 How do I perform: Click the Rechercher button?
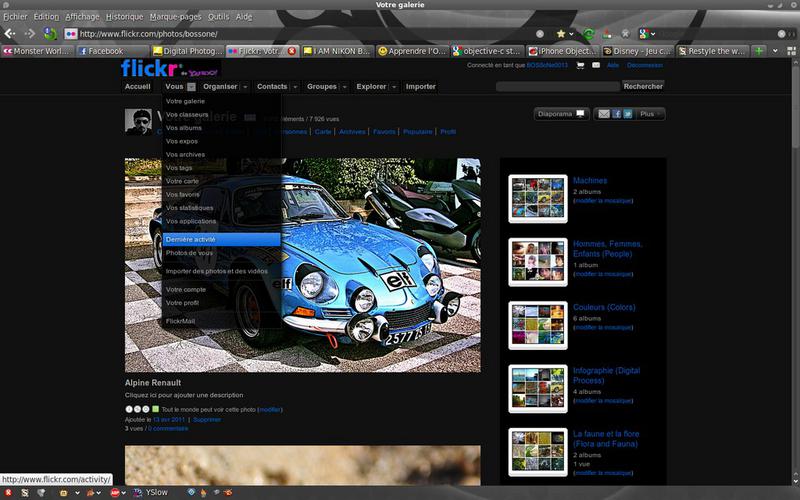tap(643, 86)
